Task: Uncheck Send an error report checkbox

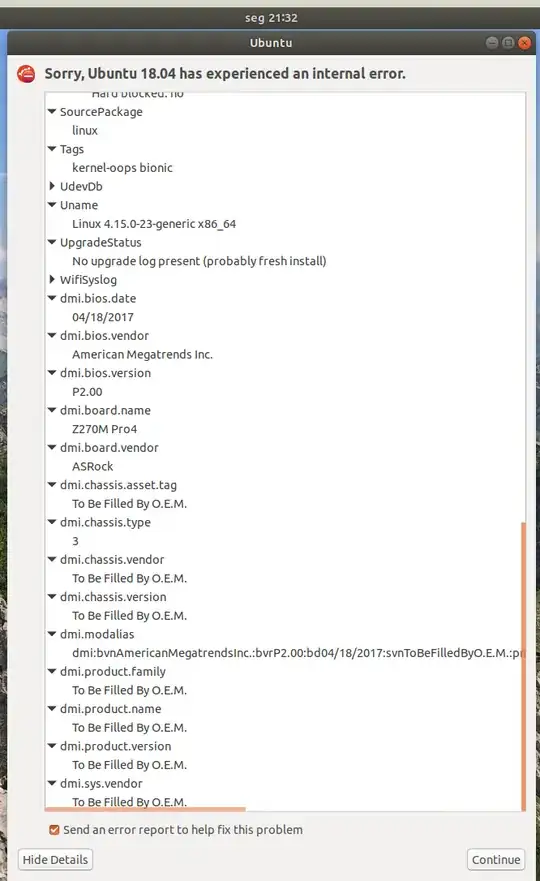Action: tap(54, 829)
